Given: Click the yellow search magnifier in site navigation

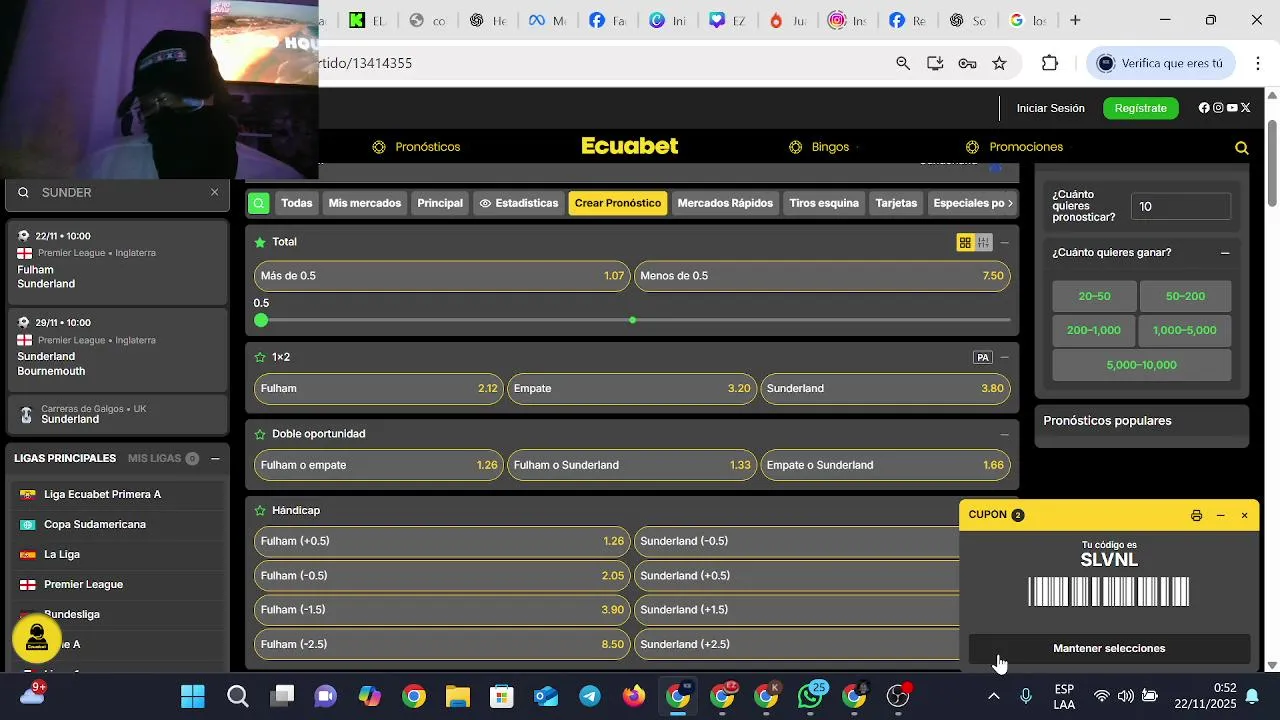Looking at the screenshot, I should (x=1242, y=148).
